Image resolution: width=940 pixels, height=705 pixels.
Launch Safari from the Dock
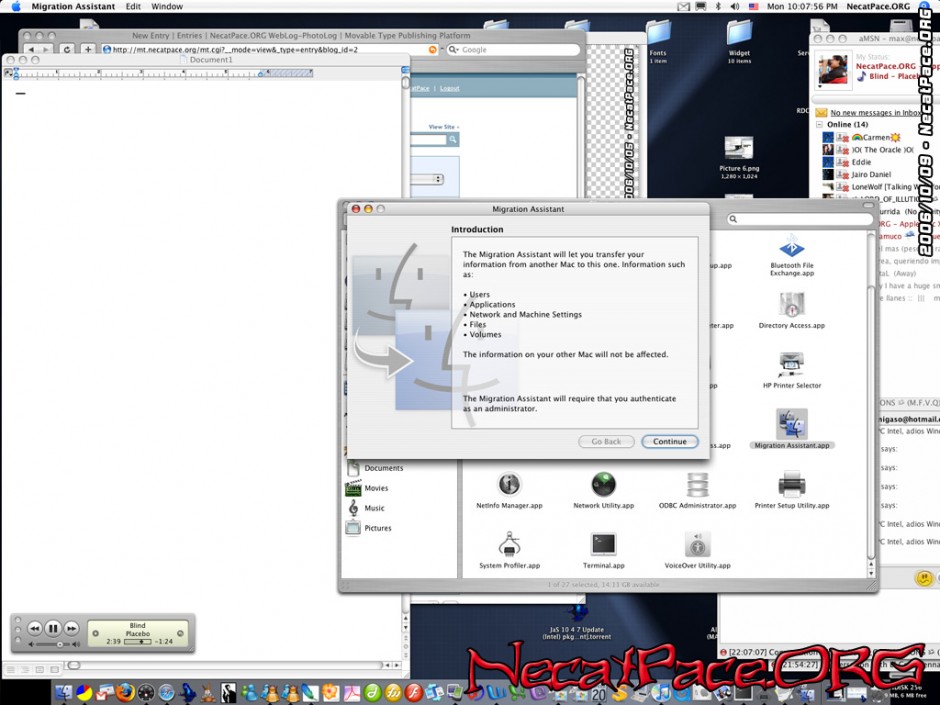coord(166,693)
